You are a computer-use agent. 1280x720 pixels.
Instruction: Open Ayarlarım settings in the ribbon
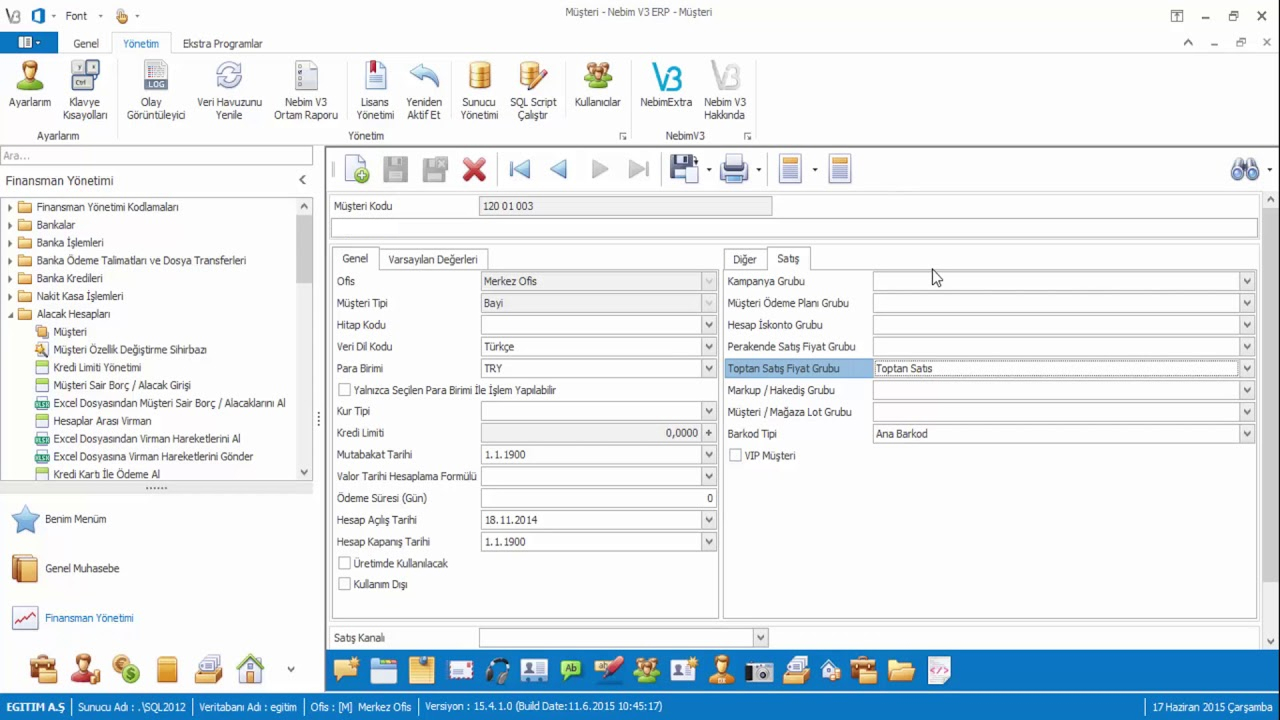[29, 90]
